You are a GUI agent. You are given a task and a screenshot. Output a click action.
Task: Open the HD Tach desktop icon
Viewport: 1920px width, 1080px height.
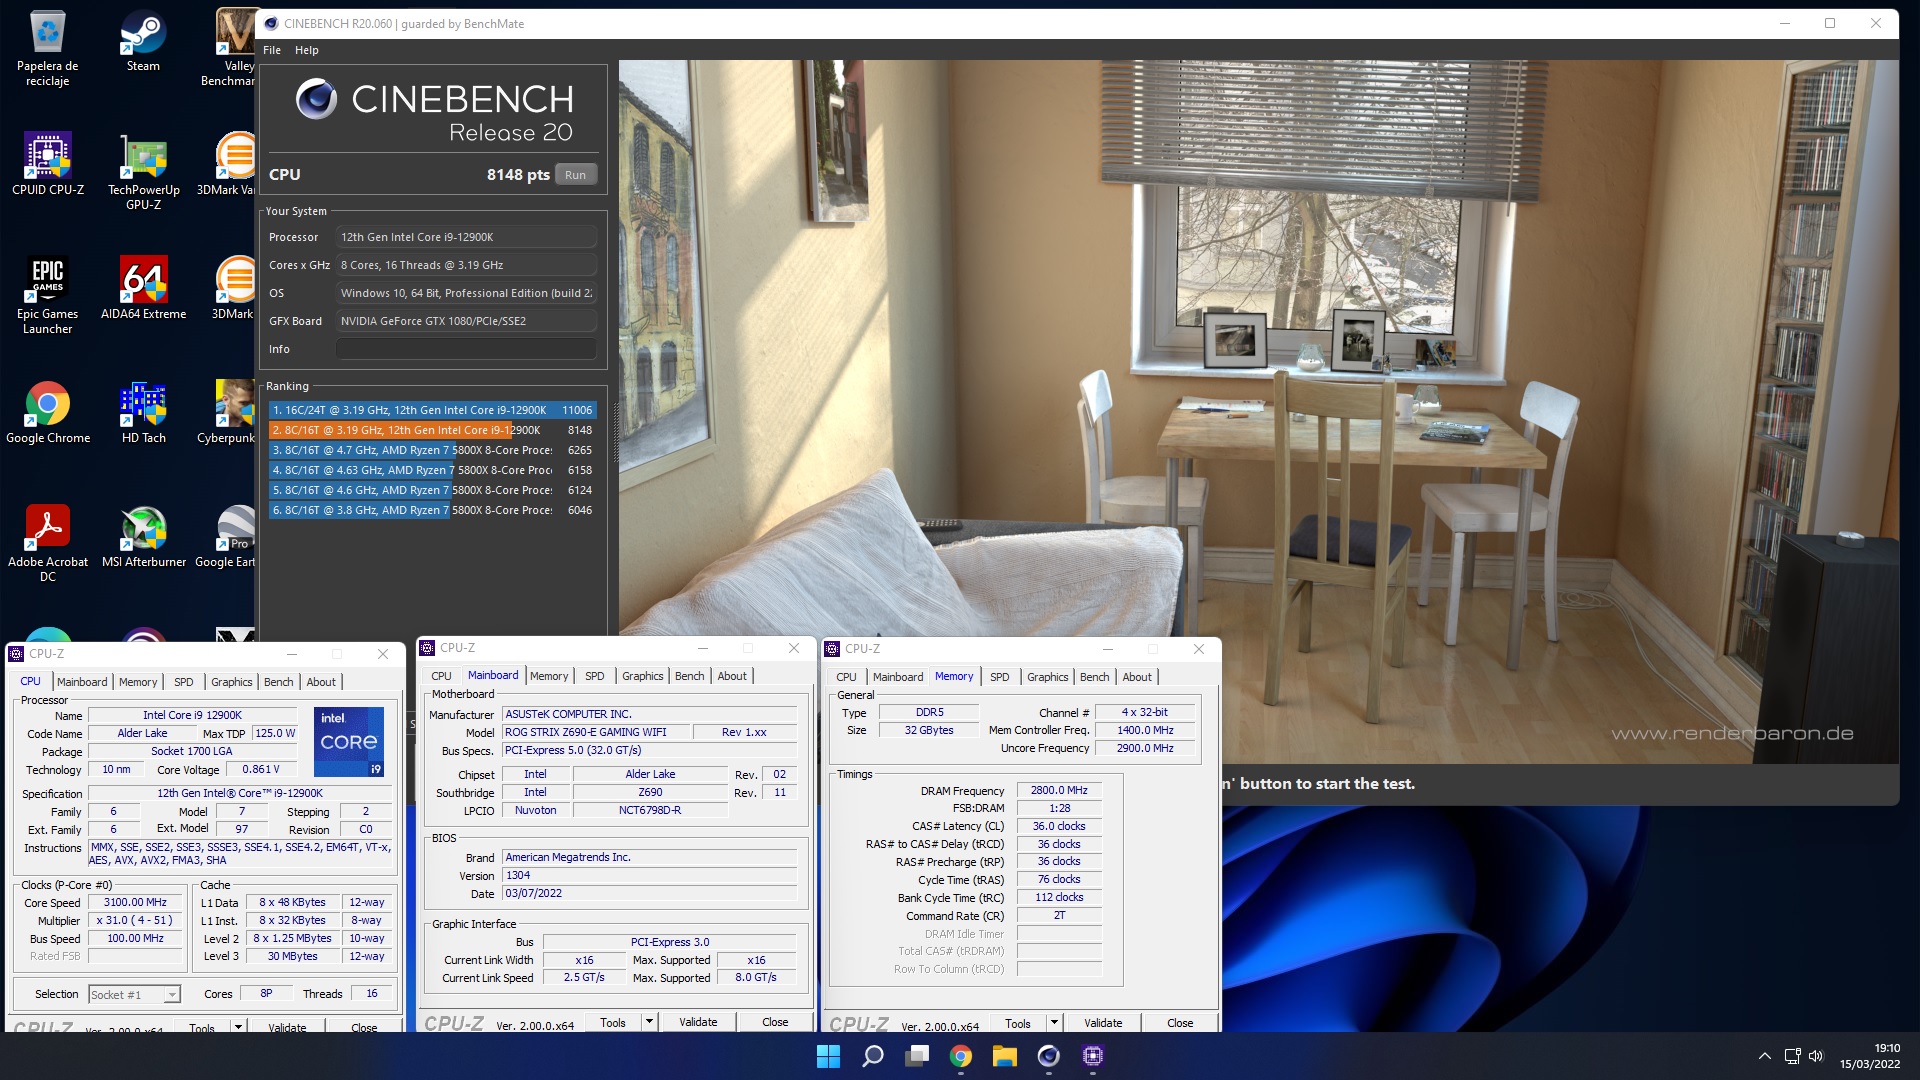(143, 413)
